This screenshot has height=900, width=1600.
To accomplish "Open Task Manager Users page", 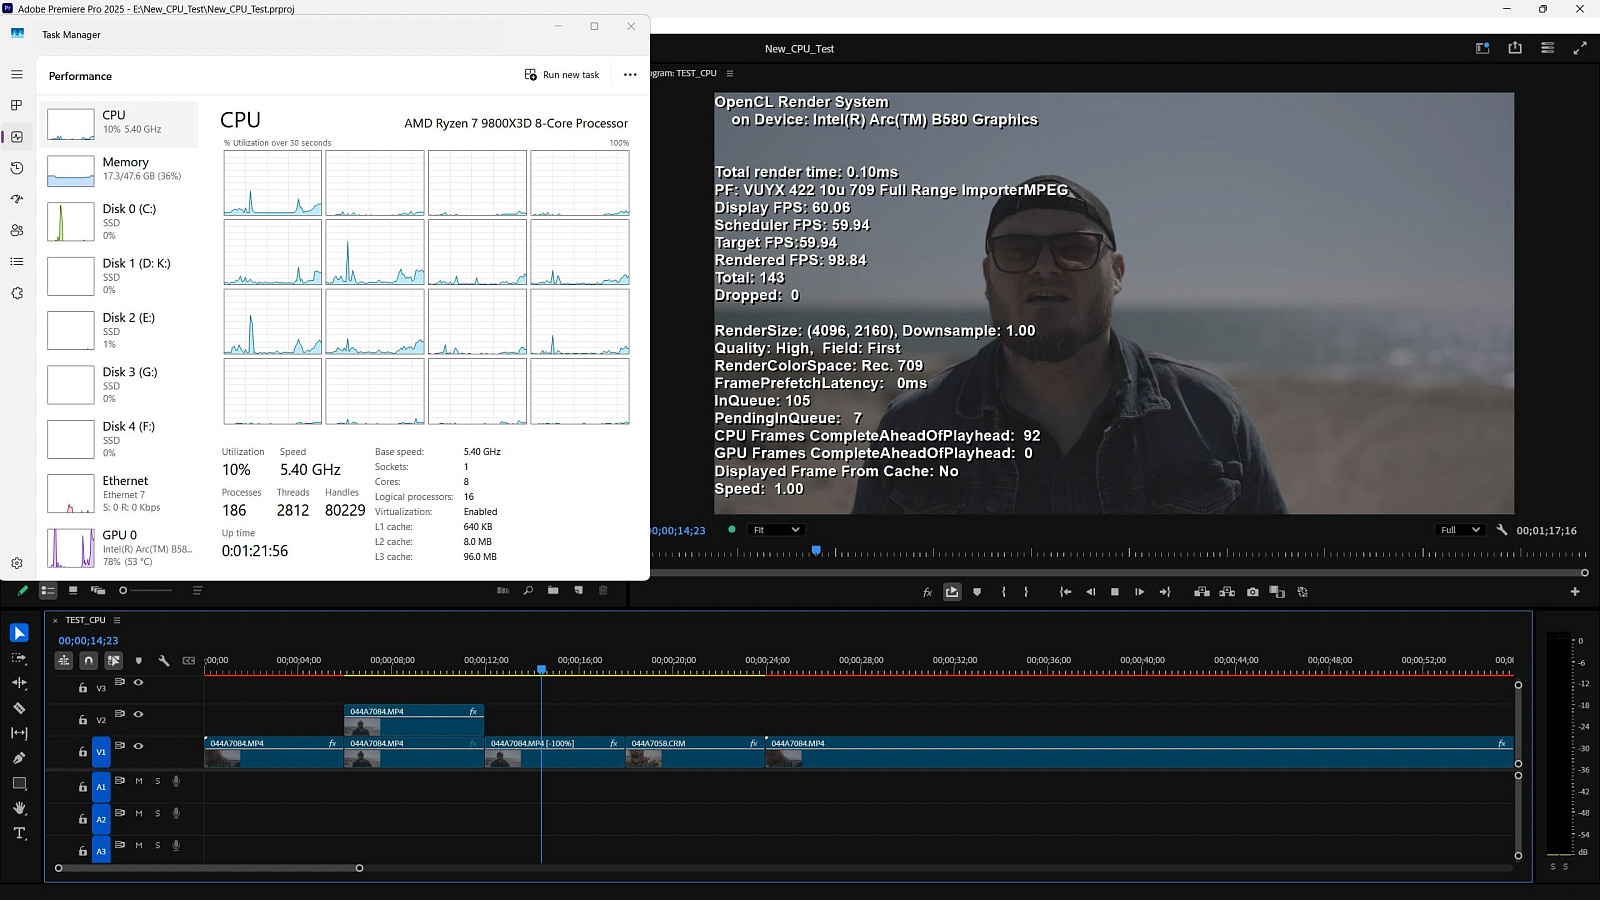I will pyautogui.click(x=17, y=230).
